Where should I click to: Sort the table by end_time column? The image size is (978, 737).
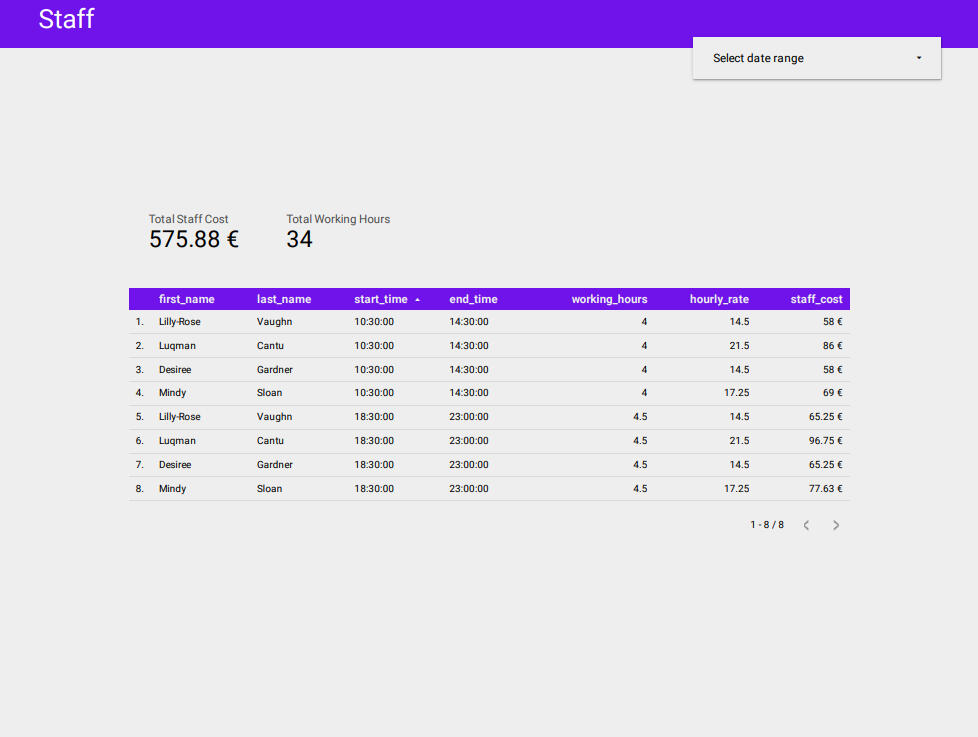click(473, 299)
